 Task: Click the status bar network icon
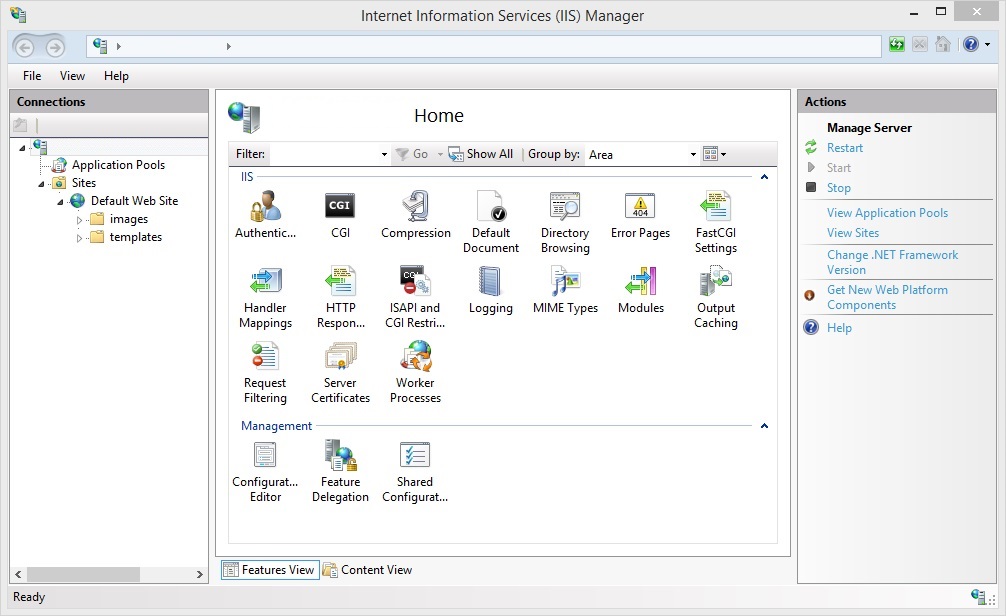point(979,597)
